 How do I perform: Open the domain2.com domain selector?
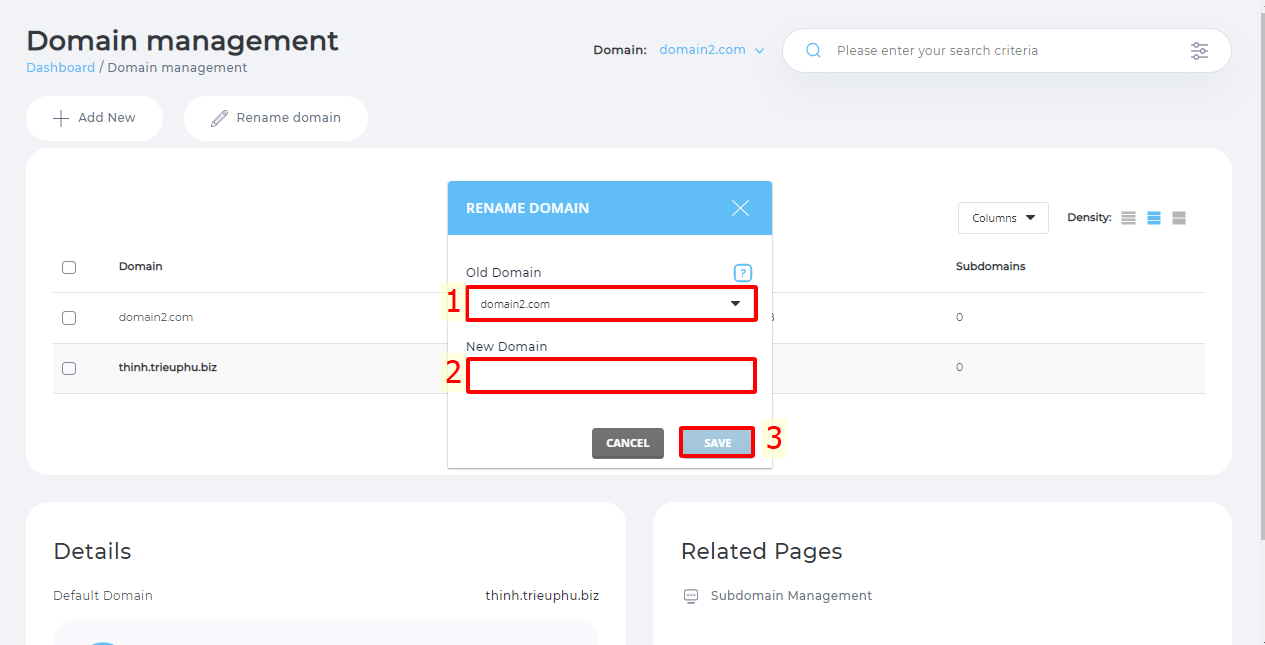point(711,50)
